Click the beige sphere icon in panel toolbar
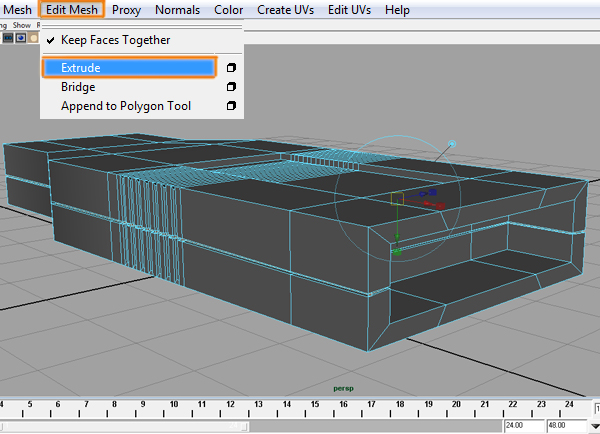600x434 pixels. coord(34,38)
